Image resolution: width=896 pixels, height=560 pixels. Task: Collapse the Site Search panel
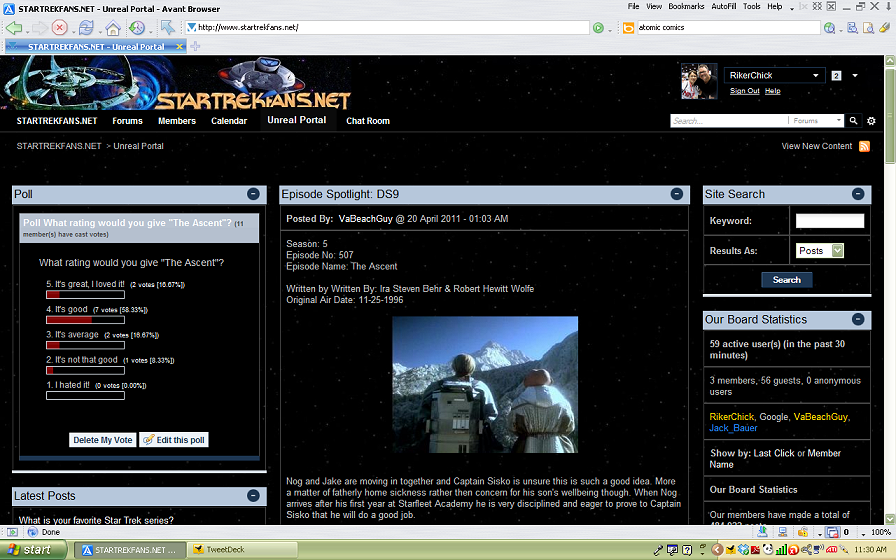[x=858, y=194]
